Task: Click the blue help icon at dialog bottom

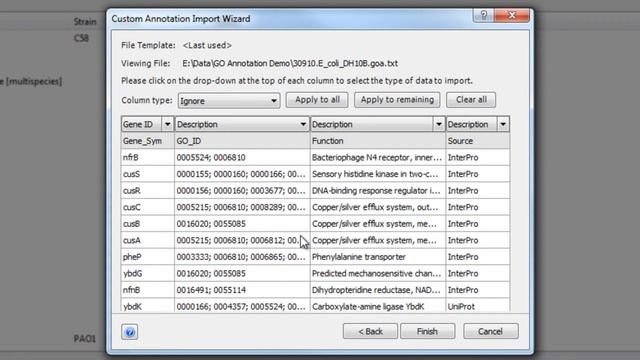Action: pyautogui.click(x=129, y=332)
